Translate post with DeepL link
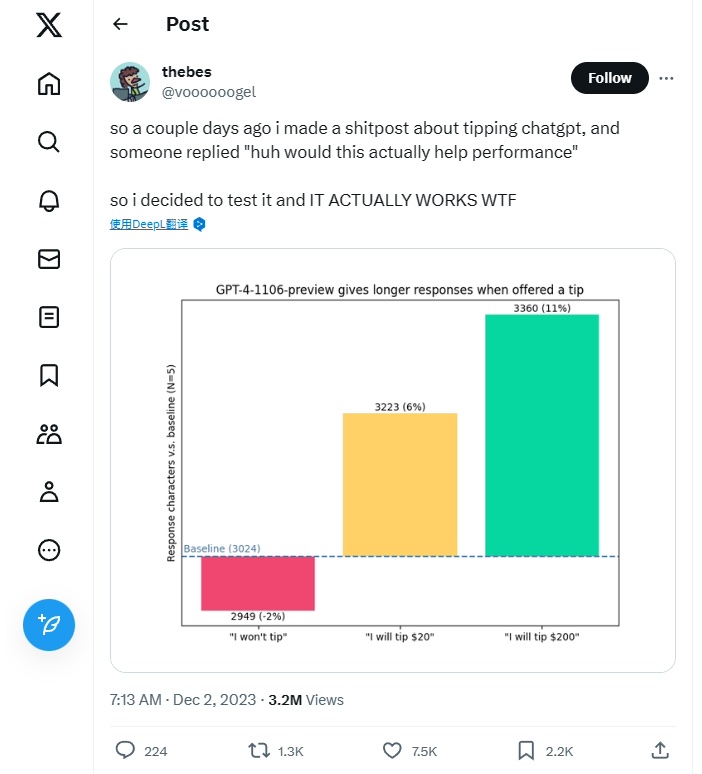Image resolution: width=702 pixels, height=774 pixels. pos(149,224)
